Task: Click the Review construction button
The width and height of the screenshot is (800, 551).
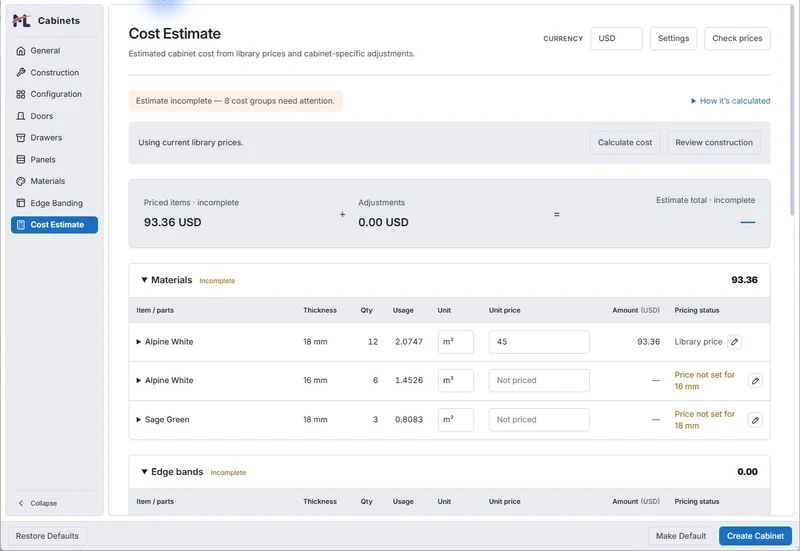Action: pyautogui.click(x=714, y=143)
